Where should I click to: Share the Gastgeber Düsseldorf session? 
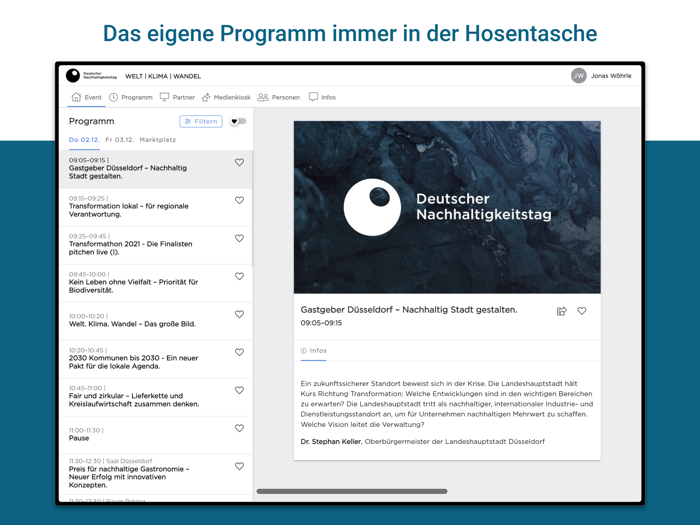pos(562,311)
